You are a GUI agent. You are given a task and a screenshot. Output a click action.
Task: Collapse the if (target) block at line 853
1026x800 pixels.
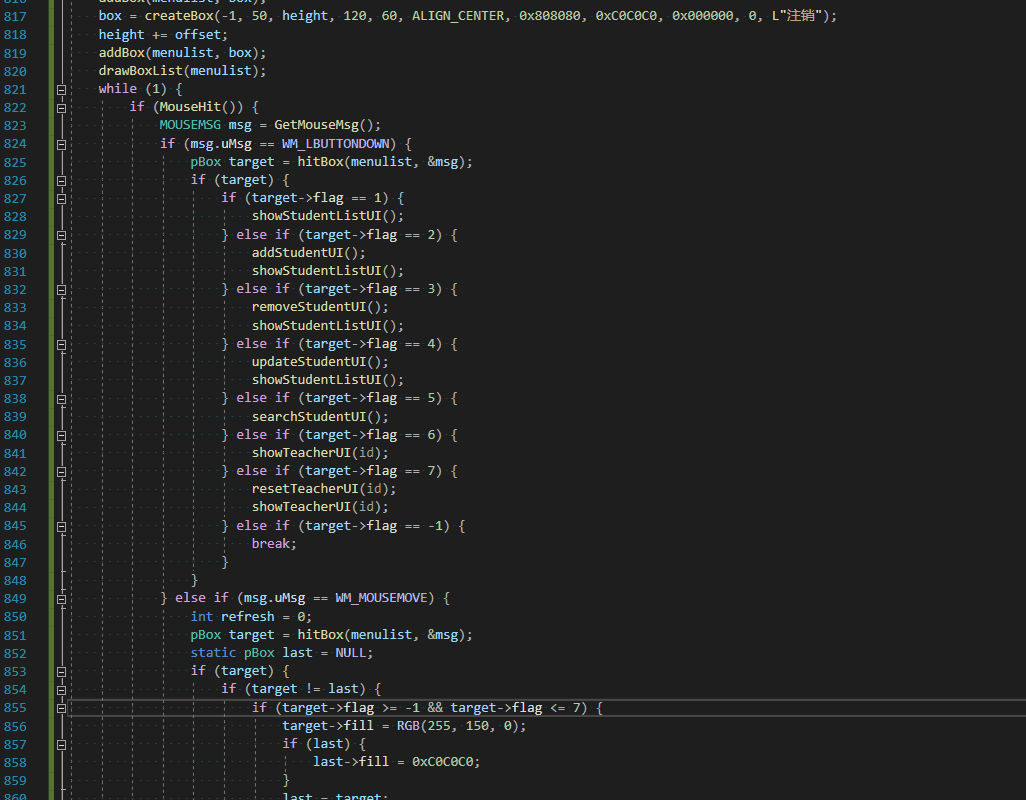(62, 672)
